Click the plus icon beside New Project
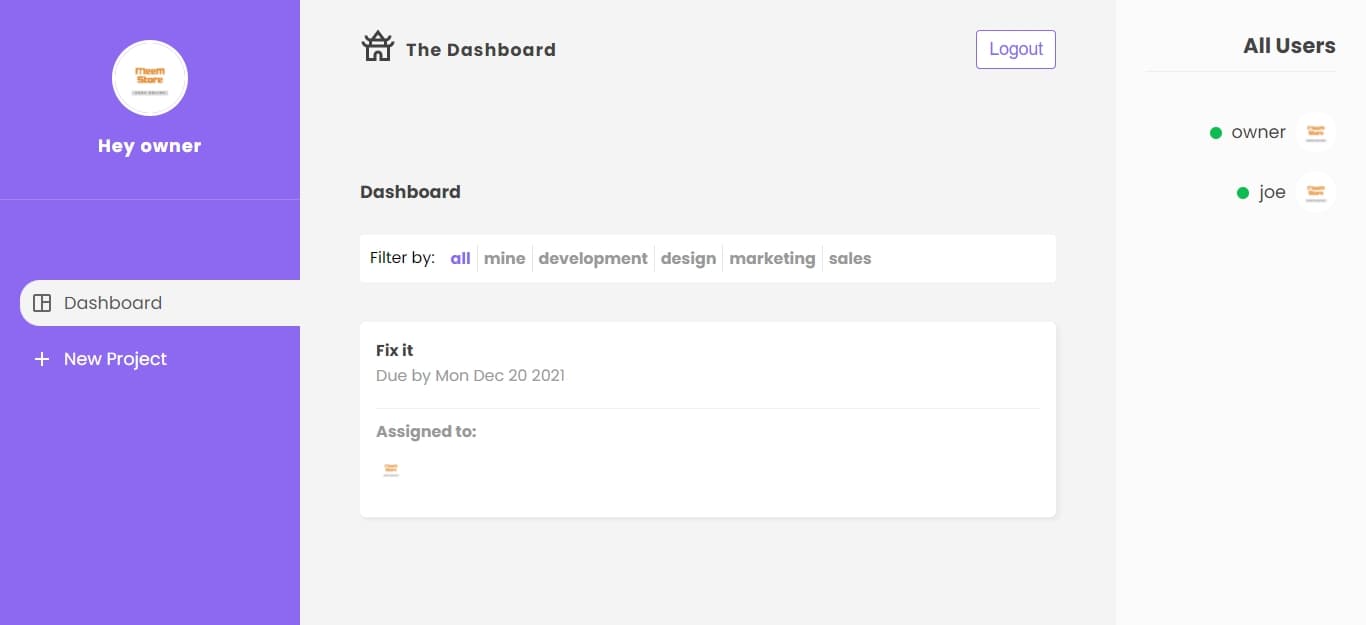 coord(42,359)
